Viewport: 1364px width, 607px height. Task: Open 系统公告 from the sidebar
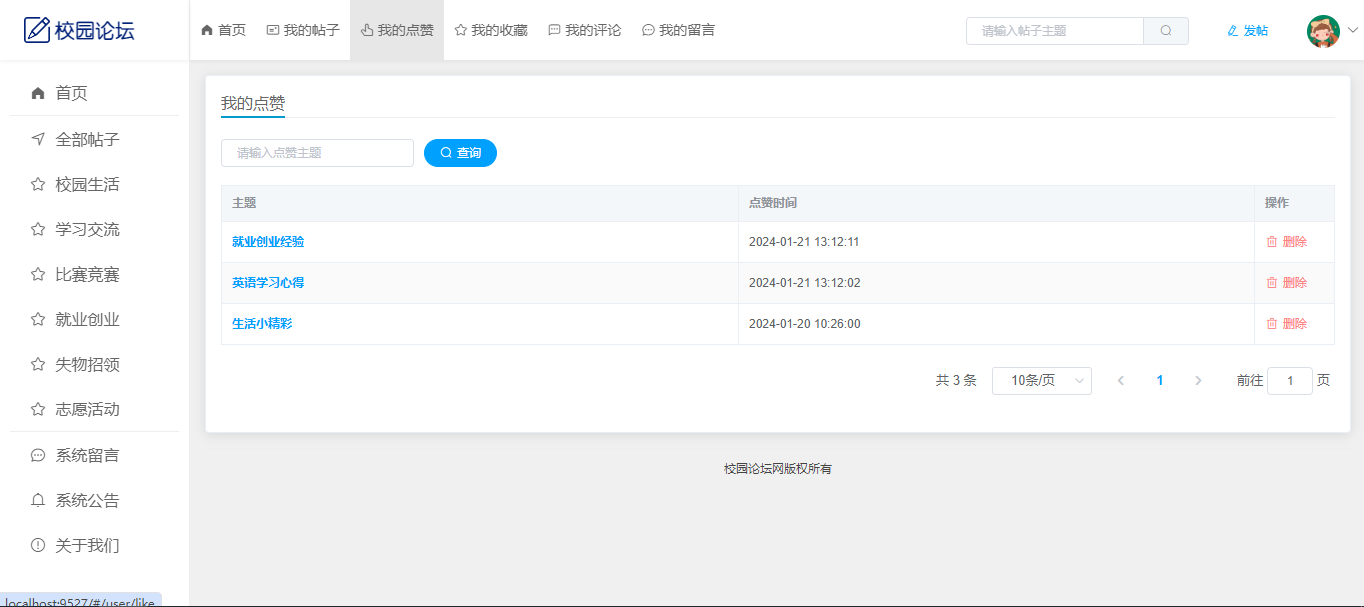click(x=87, y=500)
